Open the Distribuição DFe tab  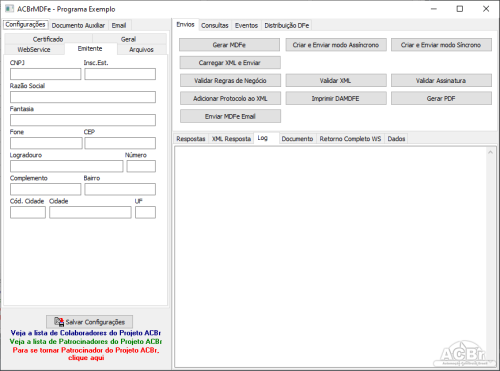(x=287, y=25)
